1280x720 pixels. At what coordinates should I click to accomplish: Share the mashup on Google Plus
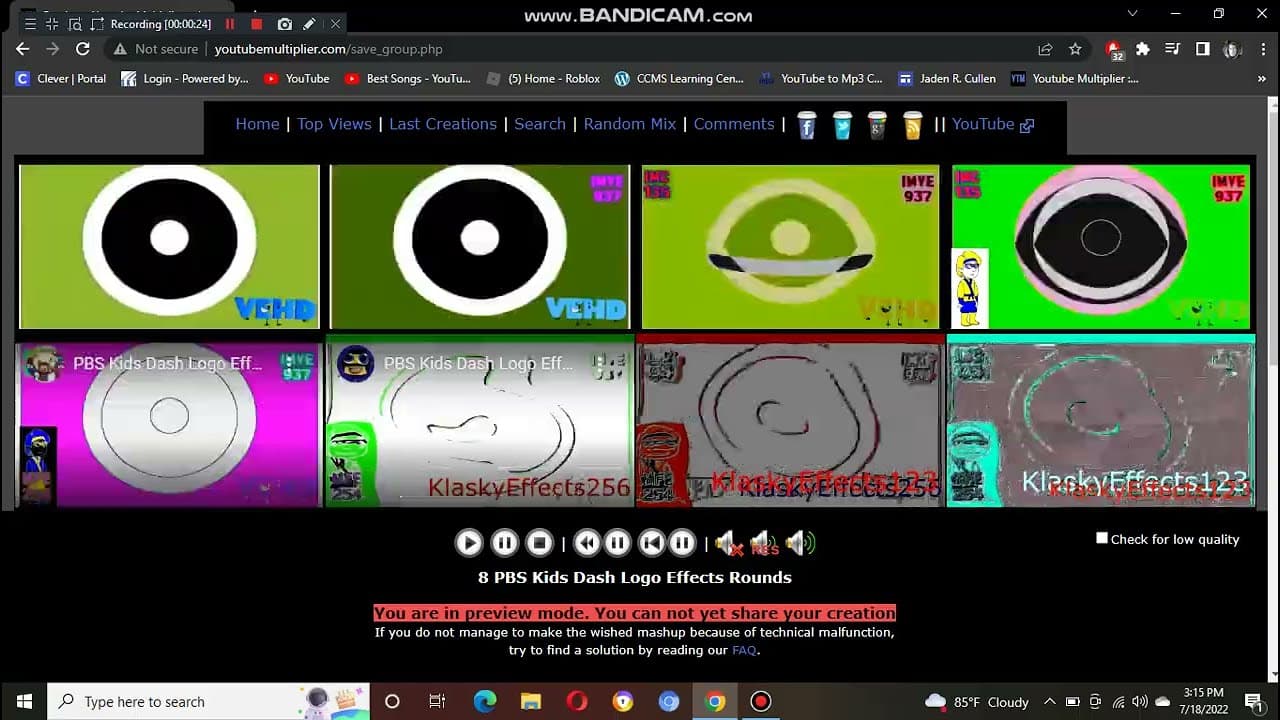point(877,125)
